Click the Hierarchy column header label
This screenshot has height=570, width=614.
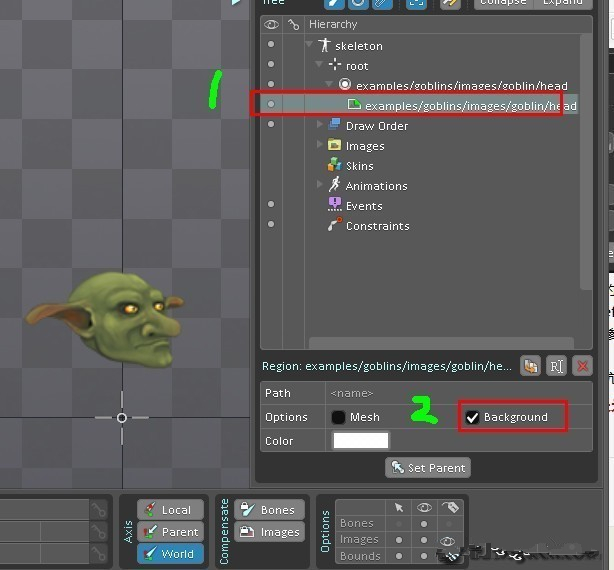tap(333, 24)
